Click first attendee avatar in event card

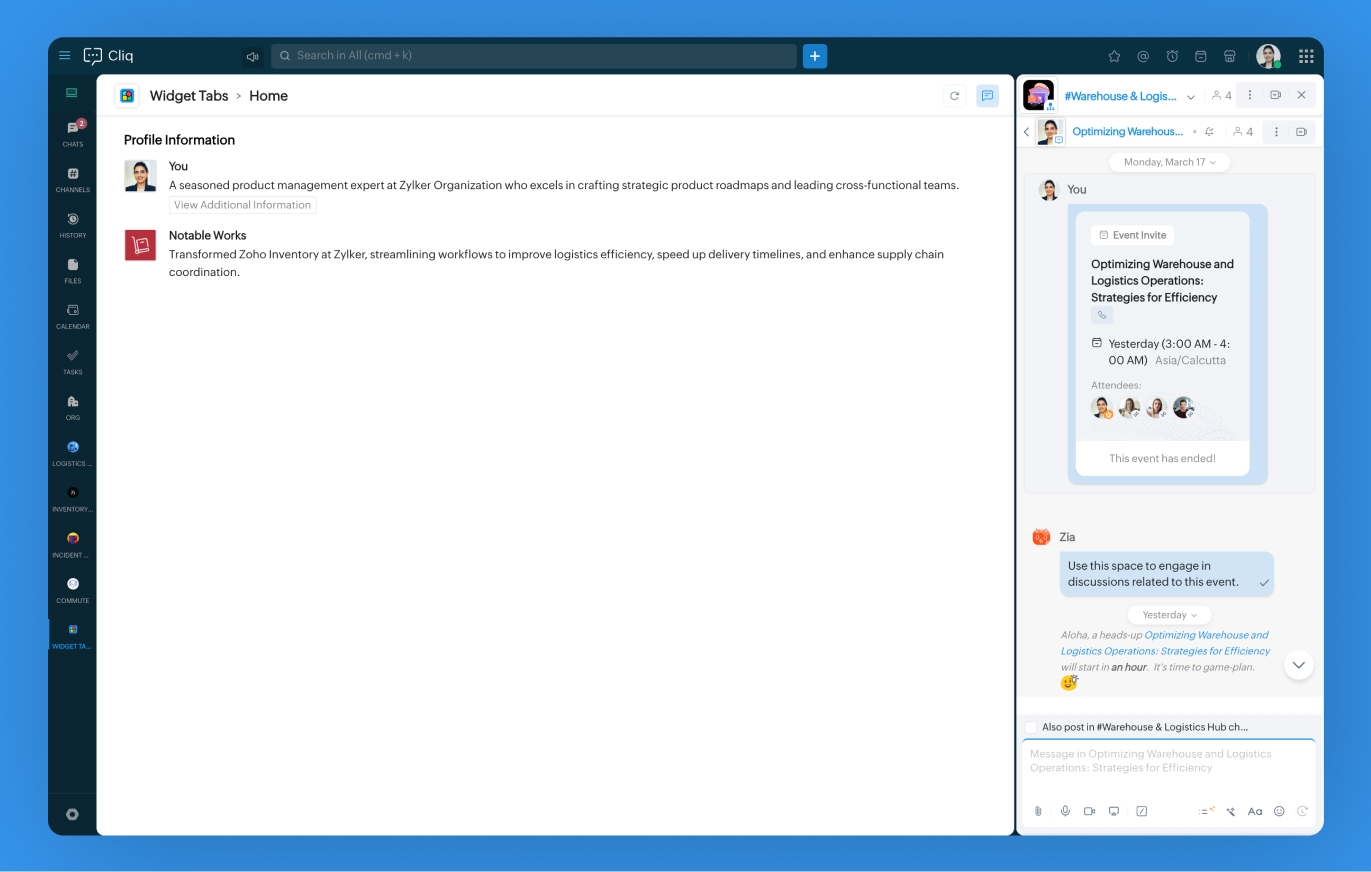(1102, 407)
